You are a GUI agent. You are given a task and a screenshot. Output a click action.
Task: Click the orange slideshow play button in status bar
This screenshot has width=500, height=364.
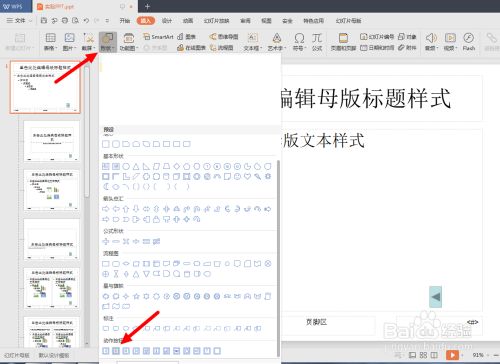[x=452, y=355]
